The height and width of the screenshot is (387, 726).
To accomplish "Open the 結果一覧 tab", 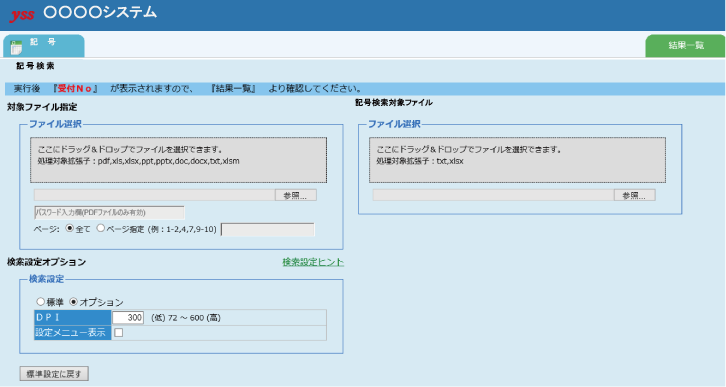I will pos(685,46).
